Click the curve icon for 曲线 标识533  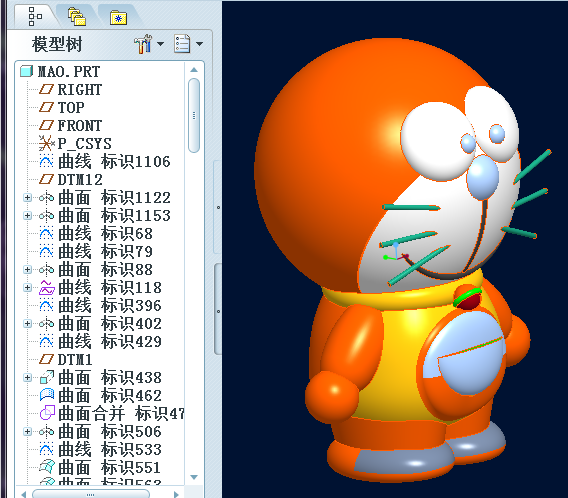tap(46, 449)
